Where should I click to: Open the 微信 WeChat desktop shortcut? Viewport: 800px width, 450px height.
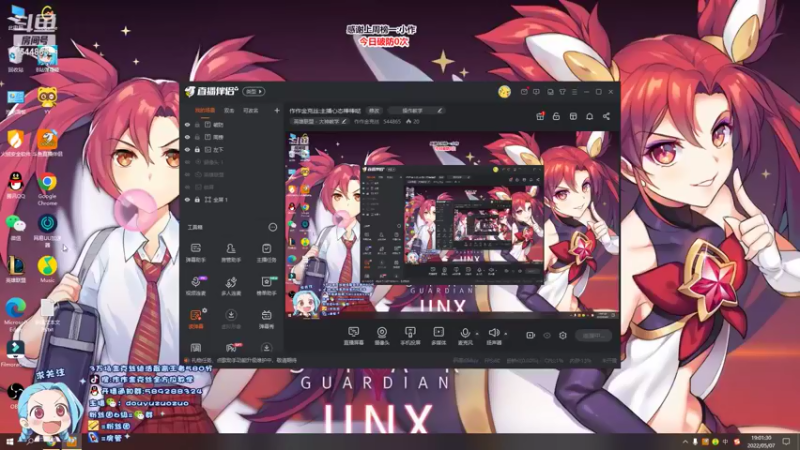point(16,228)
